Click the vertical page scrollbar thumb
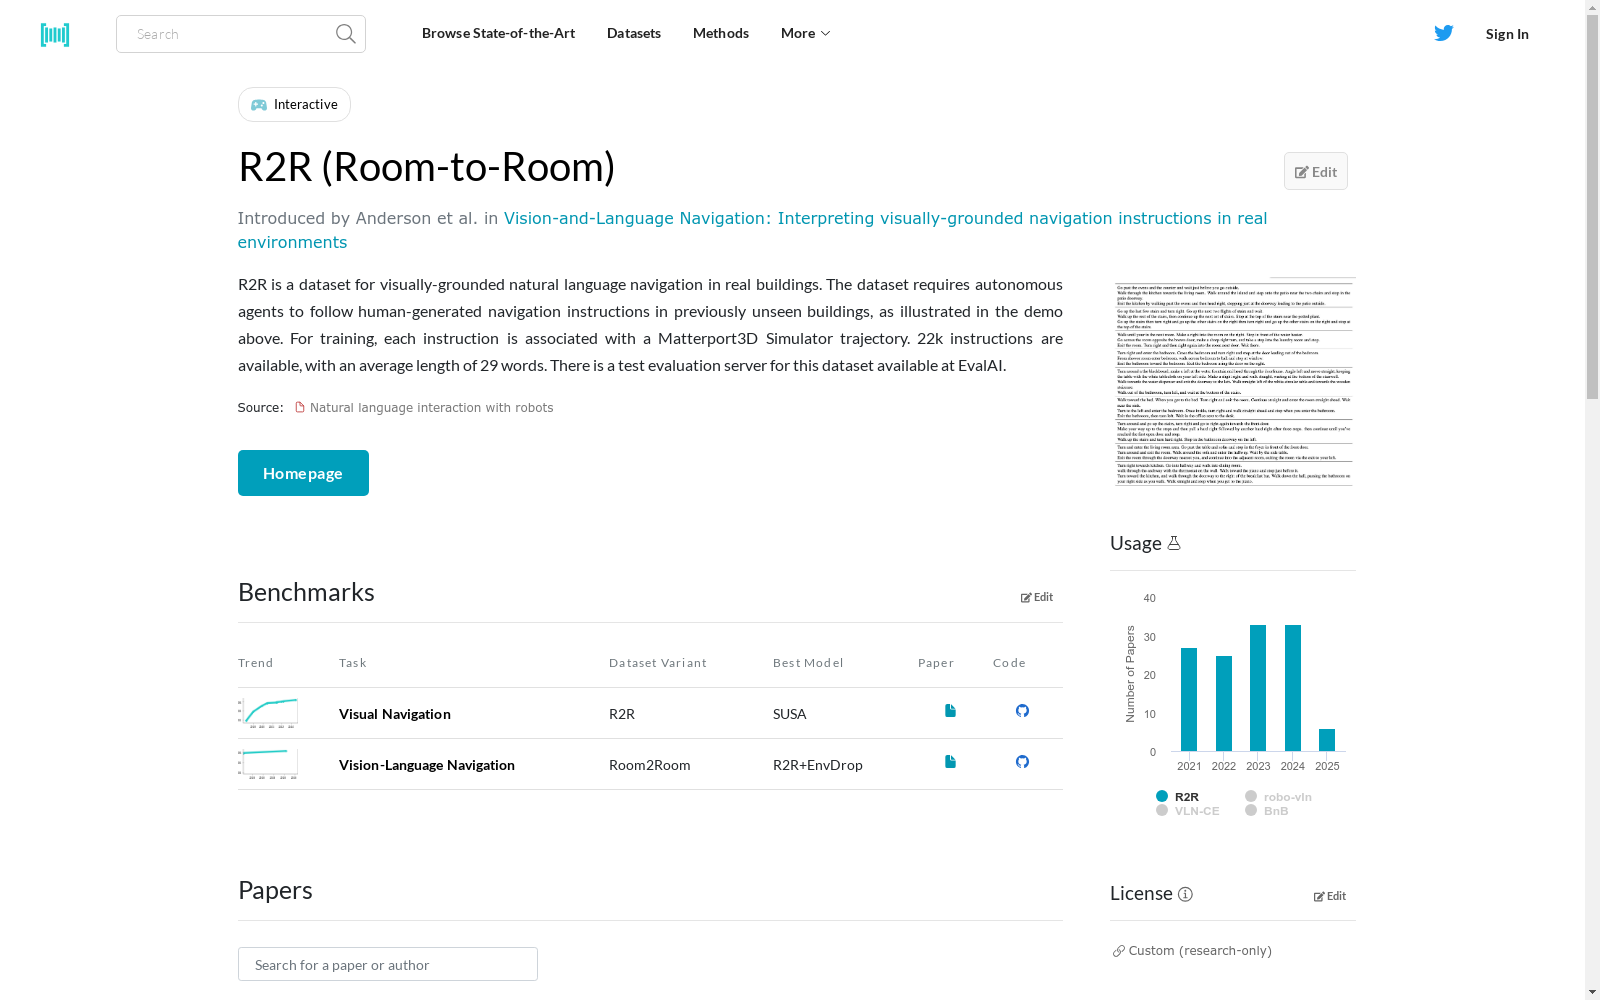Image resolution: width=1600 pixels, height=1000 pixels. point(1592,207)
